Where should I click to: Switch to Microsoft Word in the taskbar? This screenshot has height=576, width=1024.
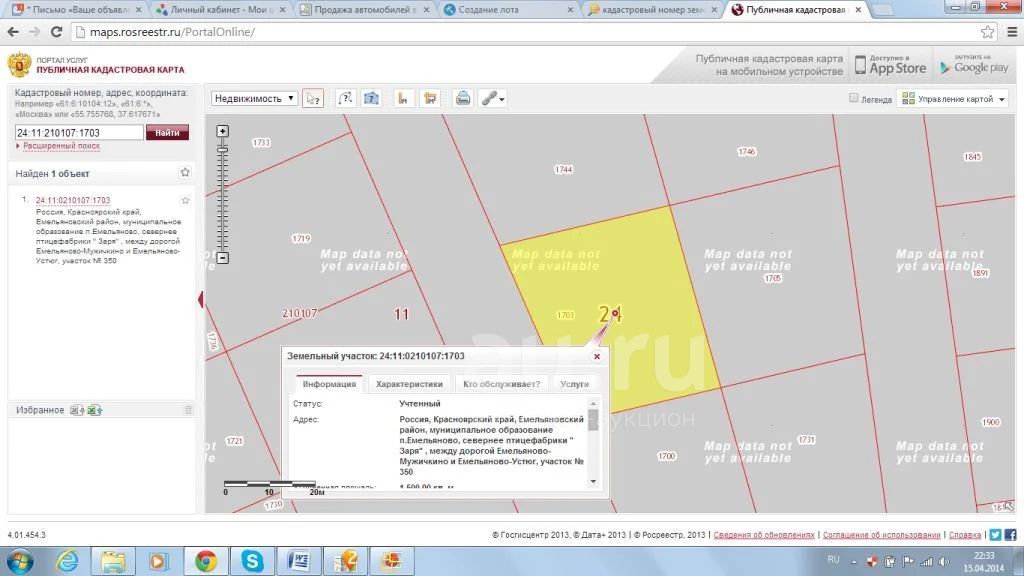tap(298, 562)
